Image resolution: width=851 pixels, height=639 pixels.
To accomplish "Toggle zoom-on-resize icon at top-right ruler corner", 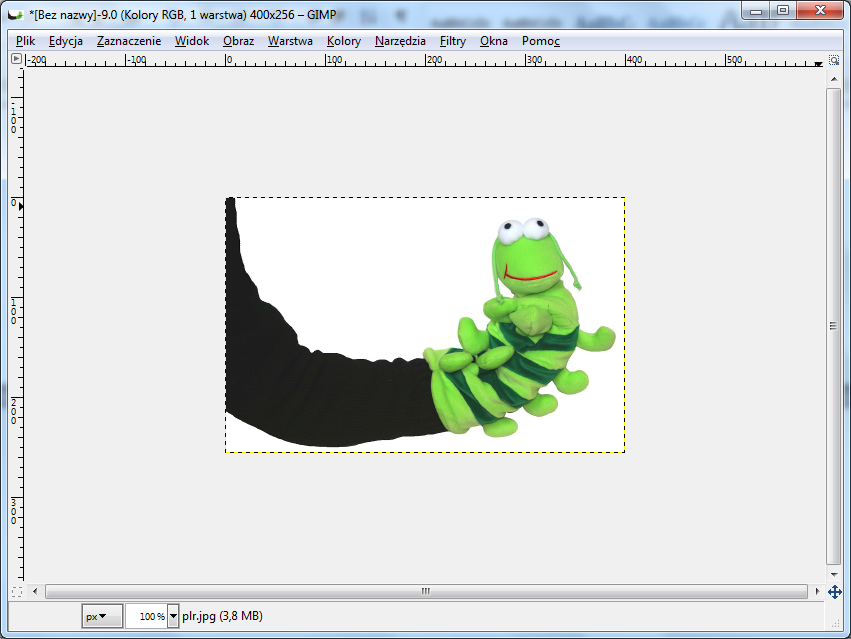I will click(x=834, y=60).
